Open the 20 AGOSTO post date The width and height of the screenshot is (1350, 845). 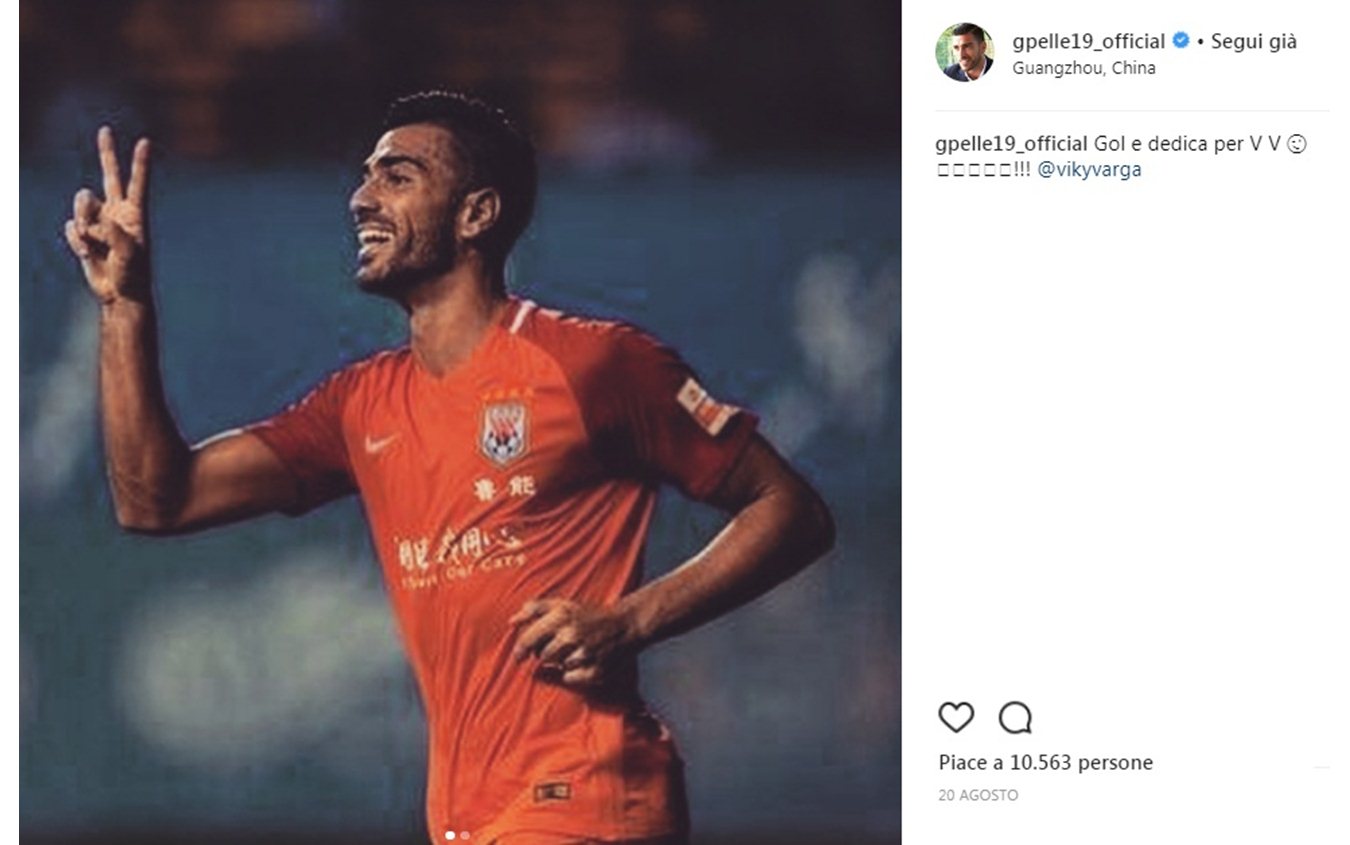pyautogui.click(x=978, y=796)
